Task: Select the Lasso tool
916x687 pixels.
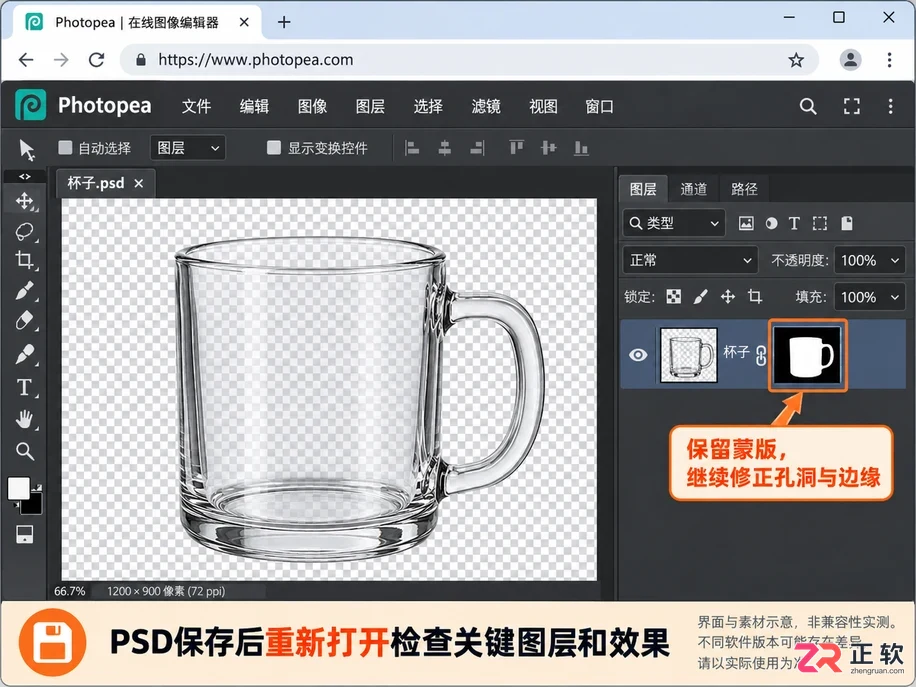Action: [x=25, y=231]
